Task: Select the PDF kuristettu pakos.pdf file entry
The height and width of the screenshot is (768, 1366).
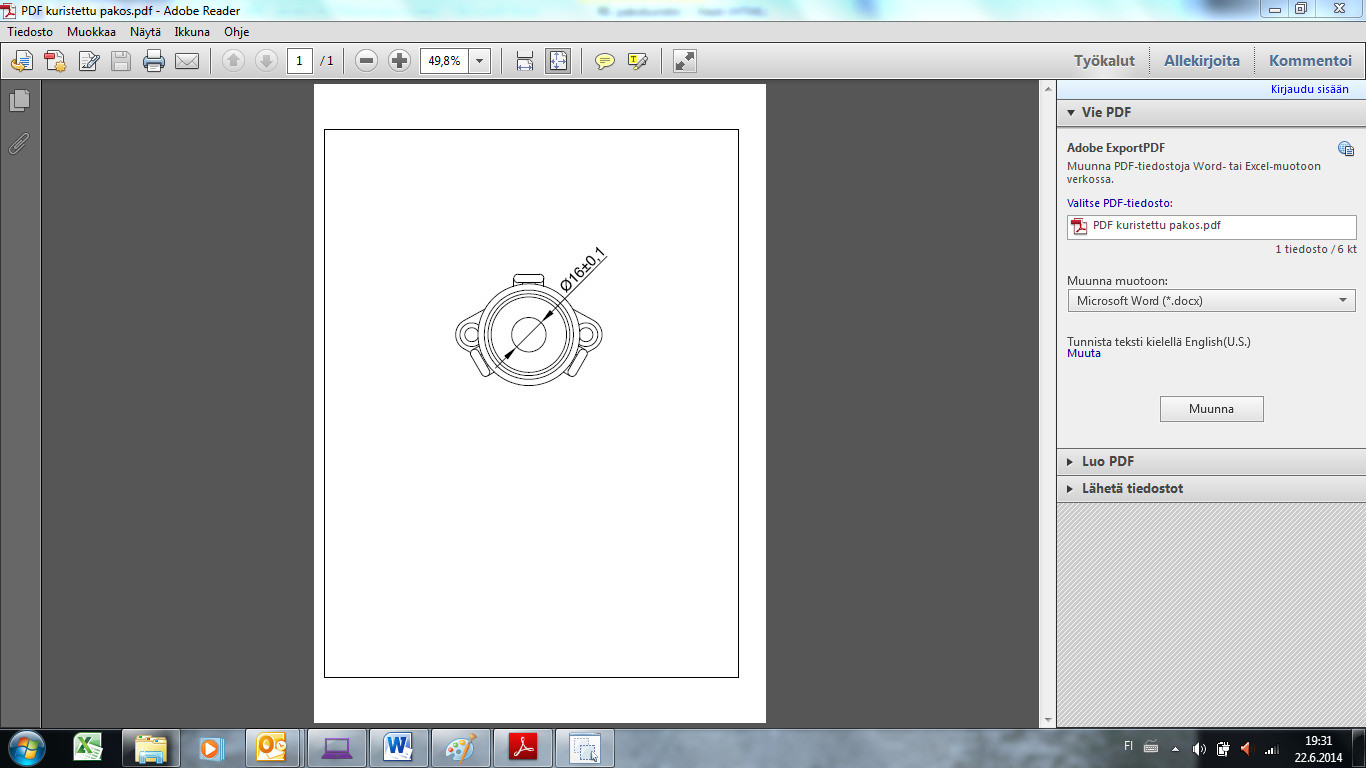Action: (1211, 227)
